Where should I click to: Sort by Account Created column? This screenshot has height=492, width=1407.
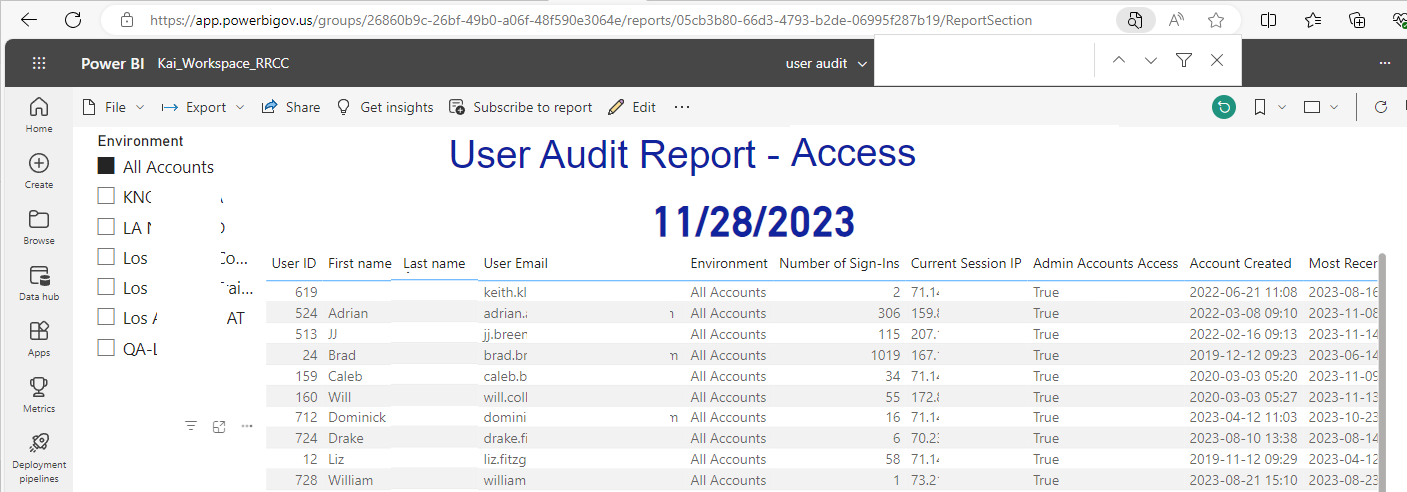tap(1240, 264)
